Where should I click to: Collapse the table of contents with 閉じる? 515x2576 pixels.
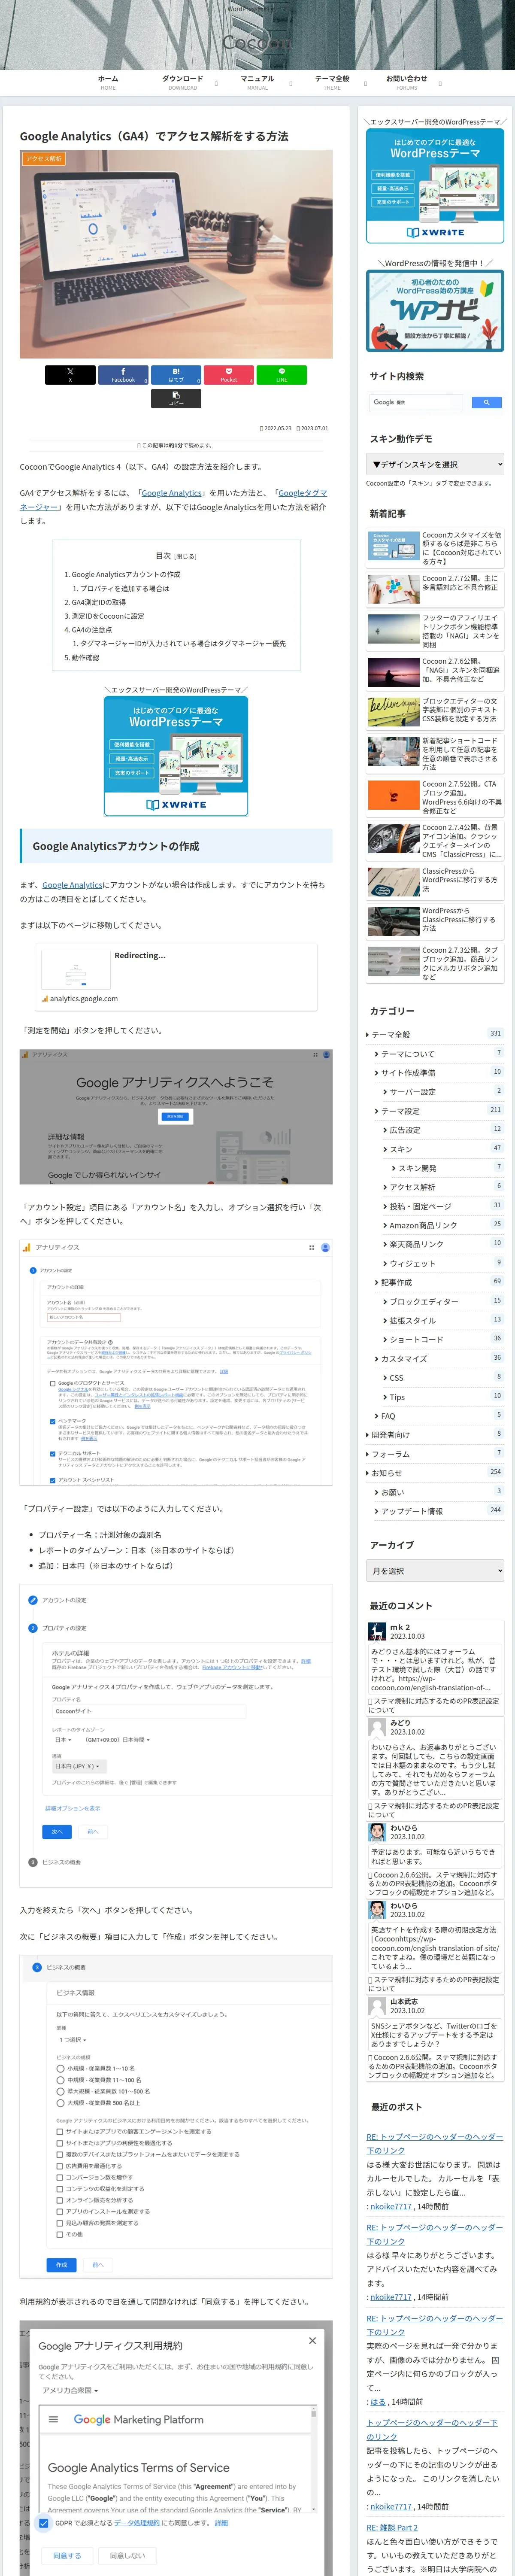coord(186,556)
